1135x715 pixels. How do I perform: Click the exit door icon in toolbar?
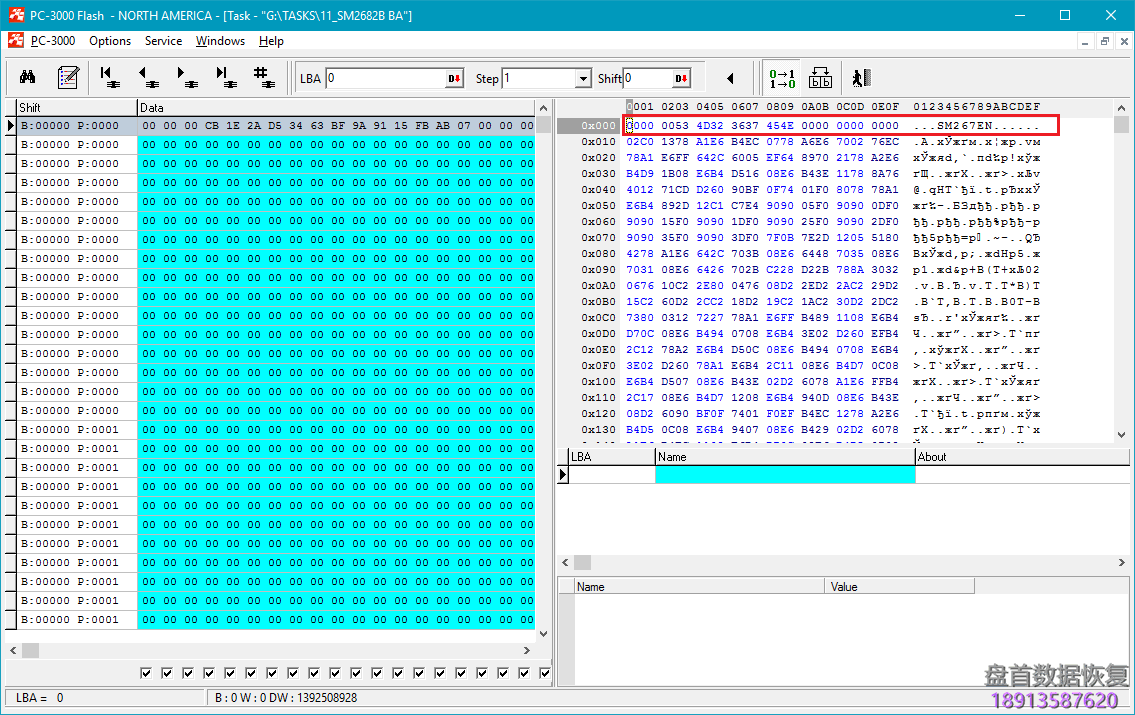(861, 78)
